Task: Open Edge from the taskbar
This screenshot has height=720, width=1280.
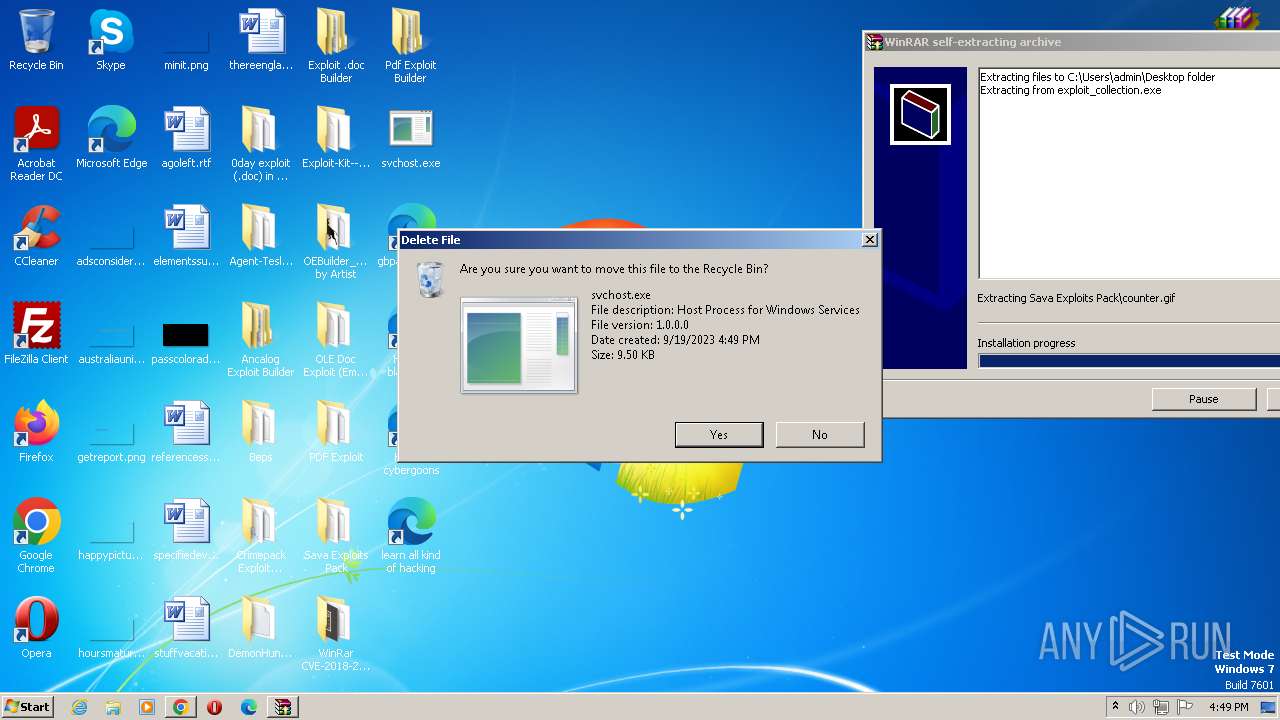Action: coord(248,707)
